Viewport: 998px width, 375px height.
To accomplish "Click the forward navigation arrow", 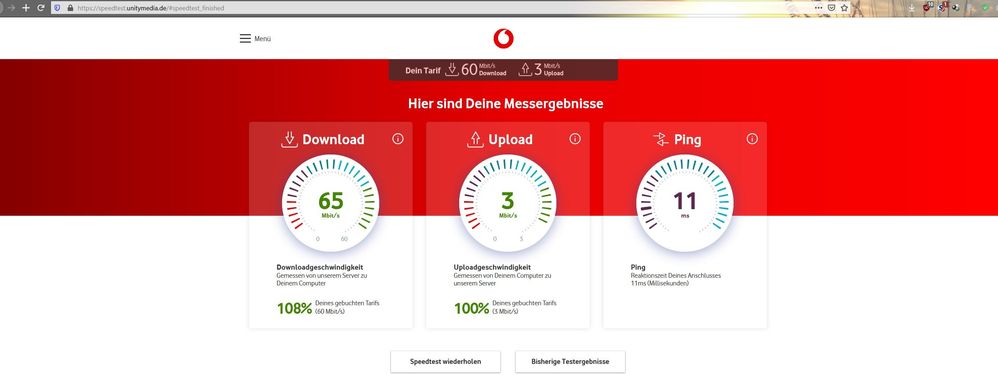I will pyautogui.click(x=10, y=8).
